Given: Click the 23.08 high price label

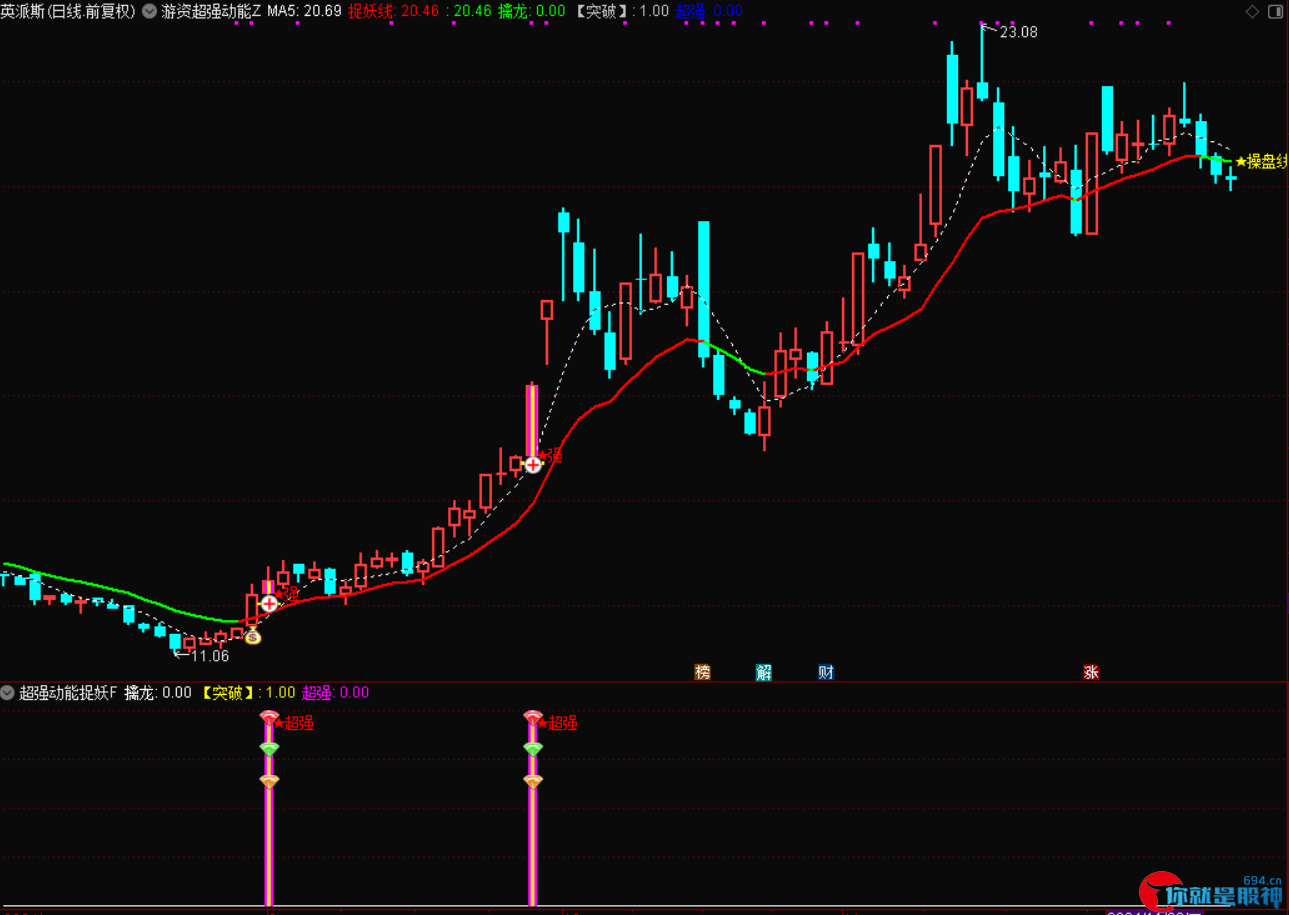Looking at the screenshot, I should click(1018, 32).
